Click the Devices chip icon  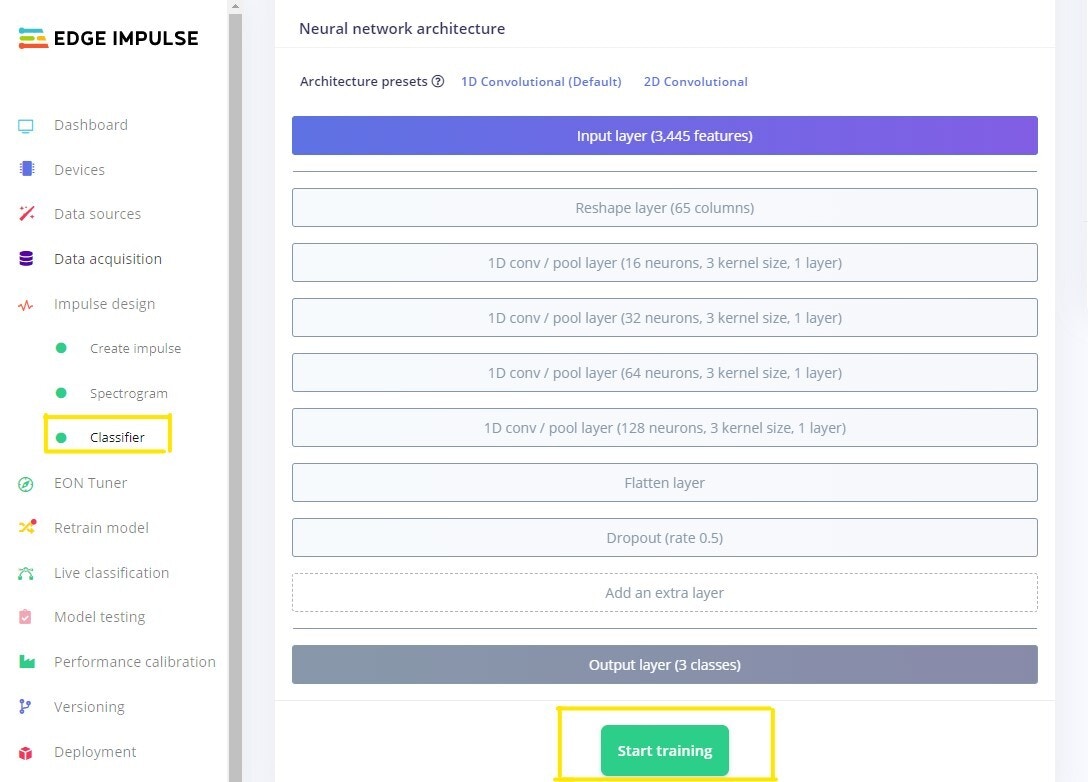(26, 169)
